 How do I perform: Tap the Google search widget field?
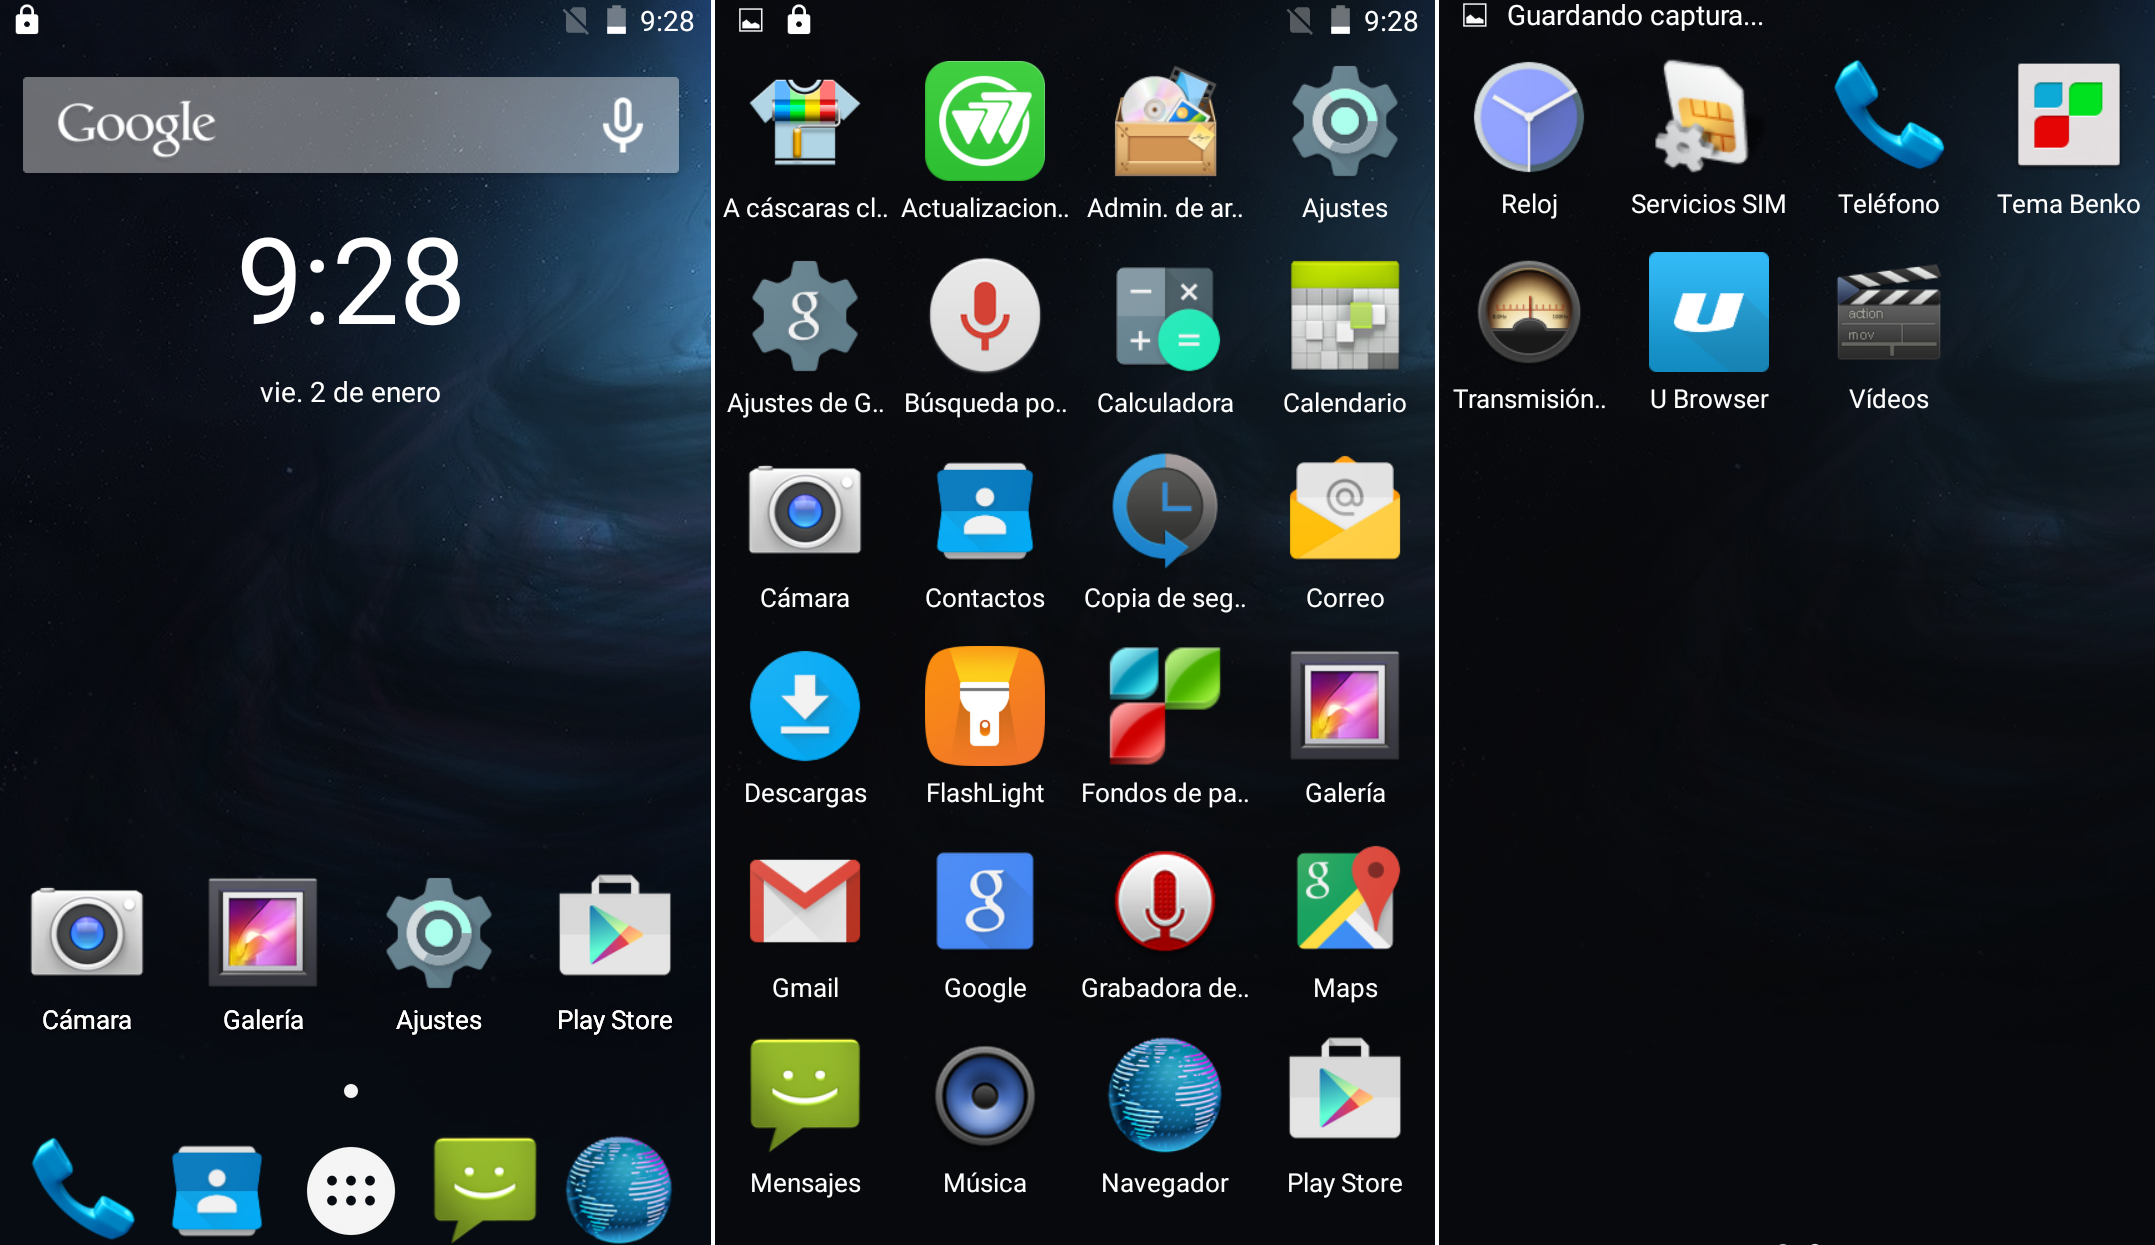pos(351,125)
